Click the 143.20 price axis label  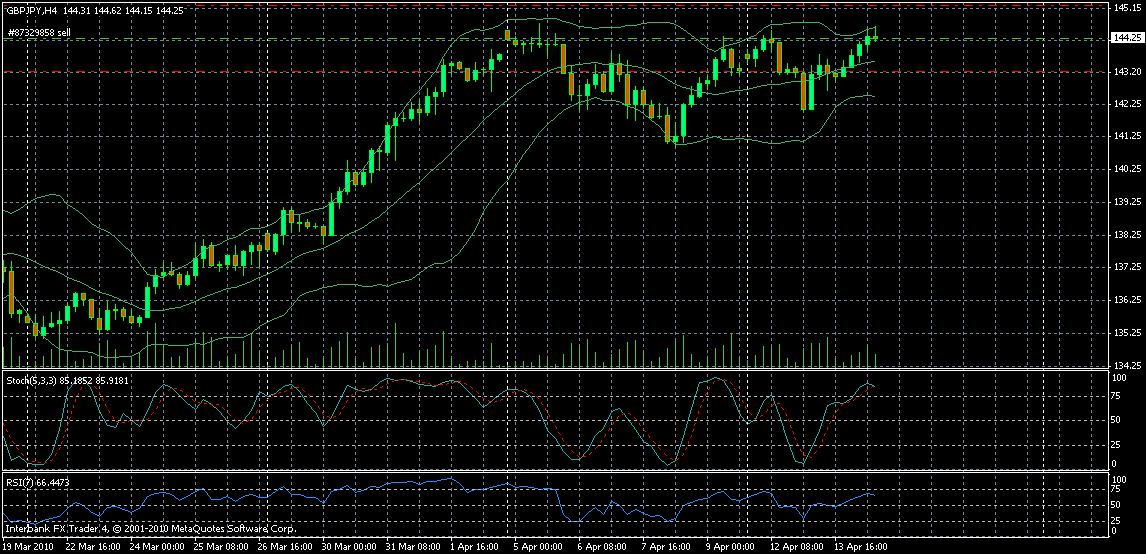point(1125,72)
